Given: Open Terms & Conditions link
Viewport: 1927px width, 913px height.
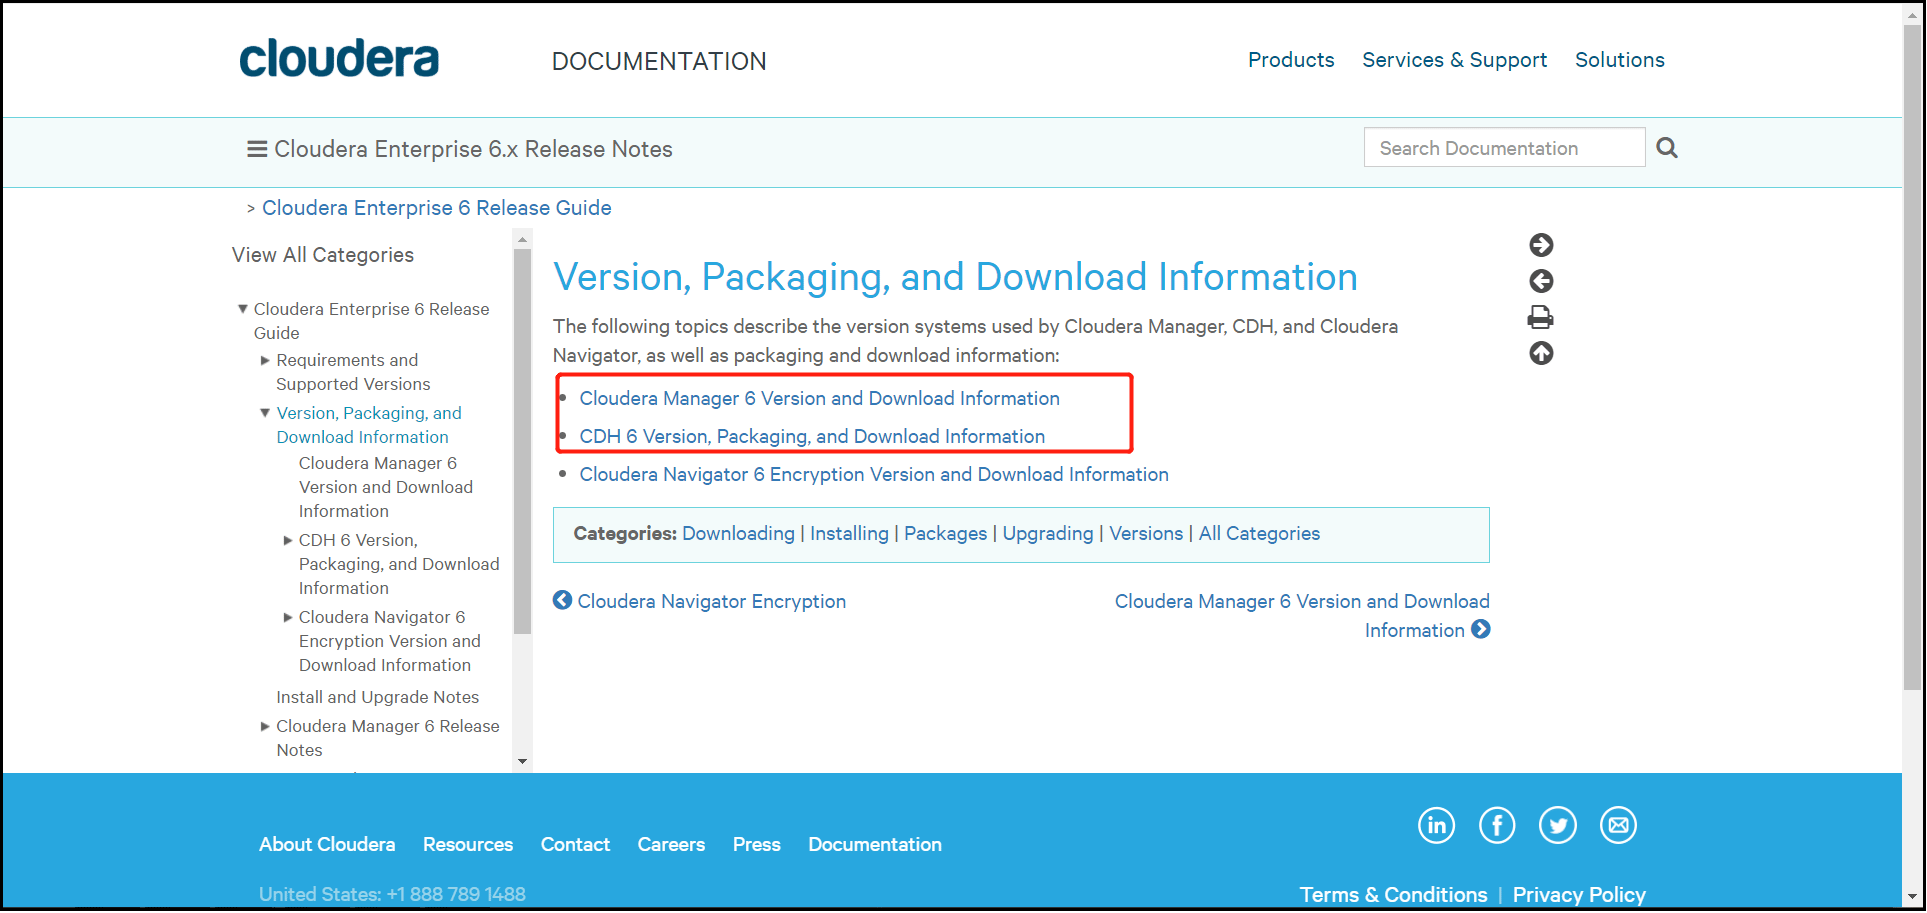Looking at the screenshot, I should coord(1393,895).
